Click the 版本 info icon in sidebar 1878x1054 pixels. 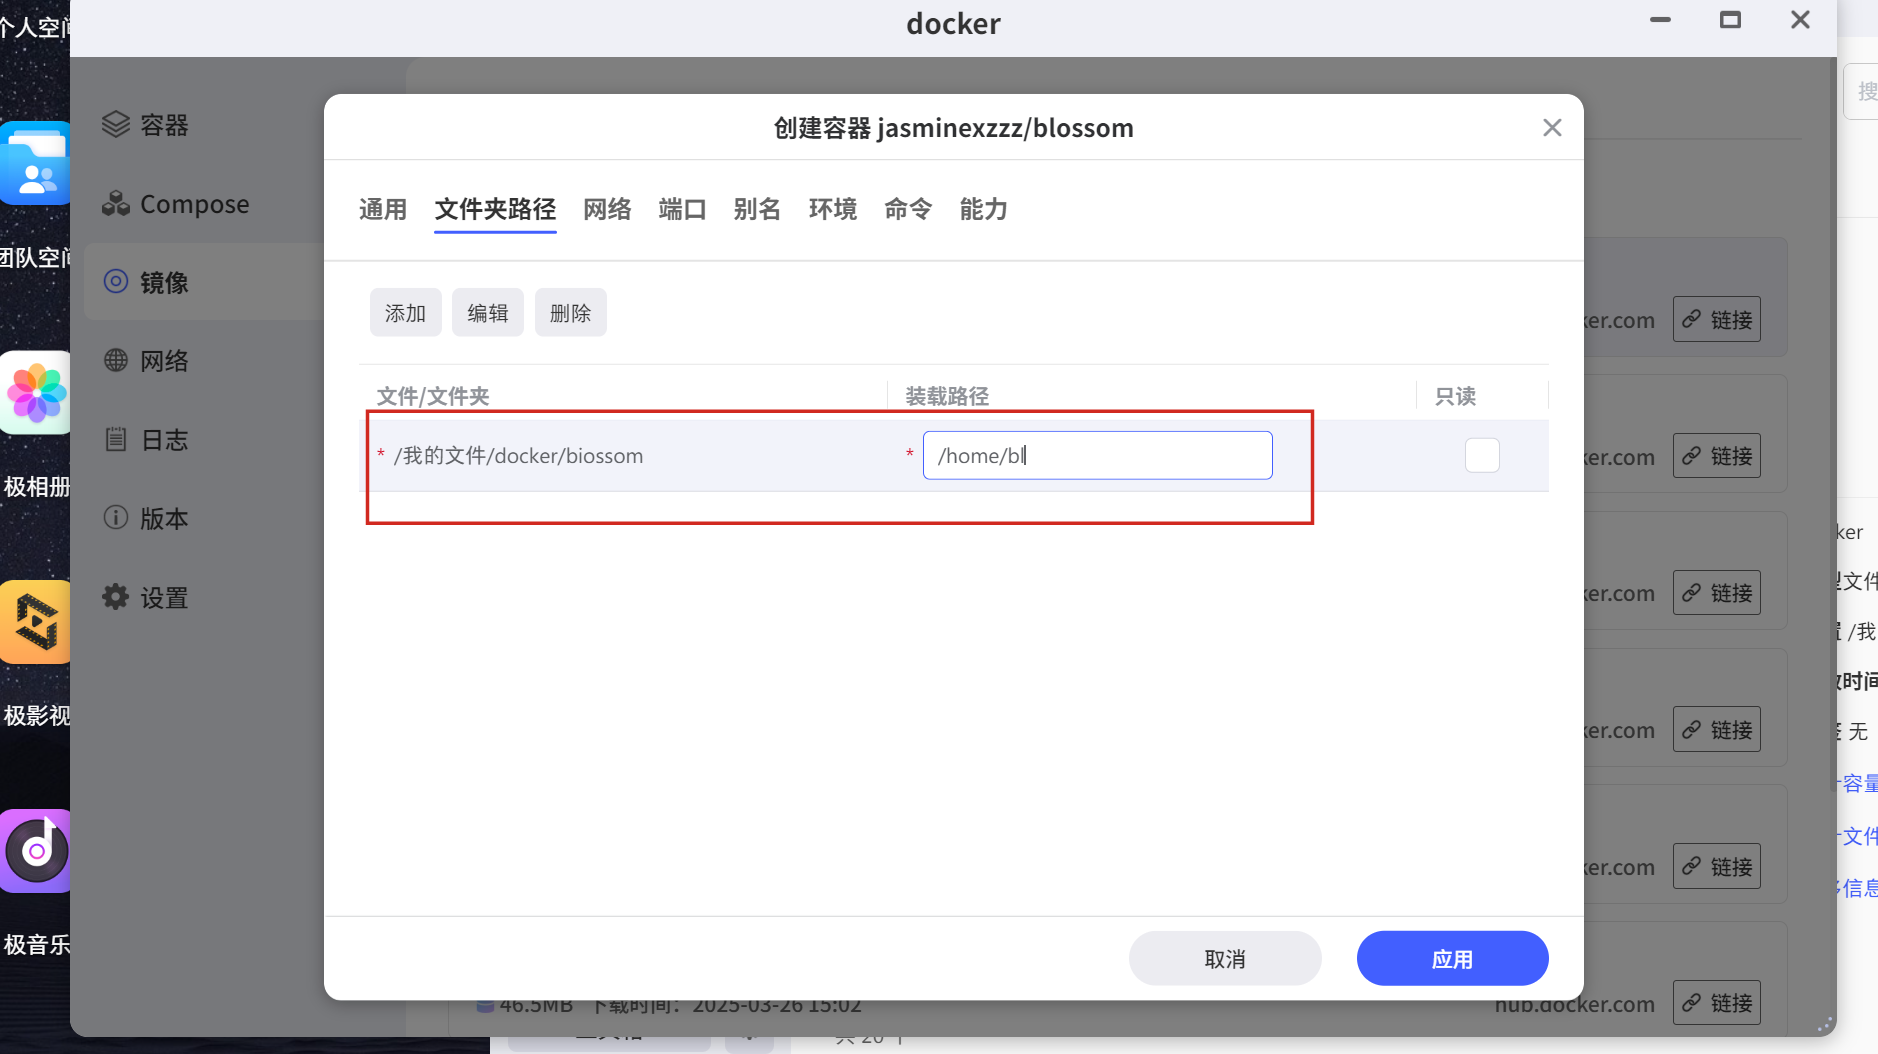[116, 518]
